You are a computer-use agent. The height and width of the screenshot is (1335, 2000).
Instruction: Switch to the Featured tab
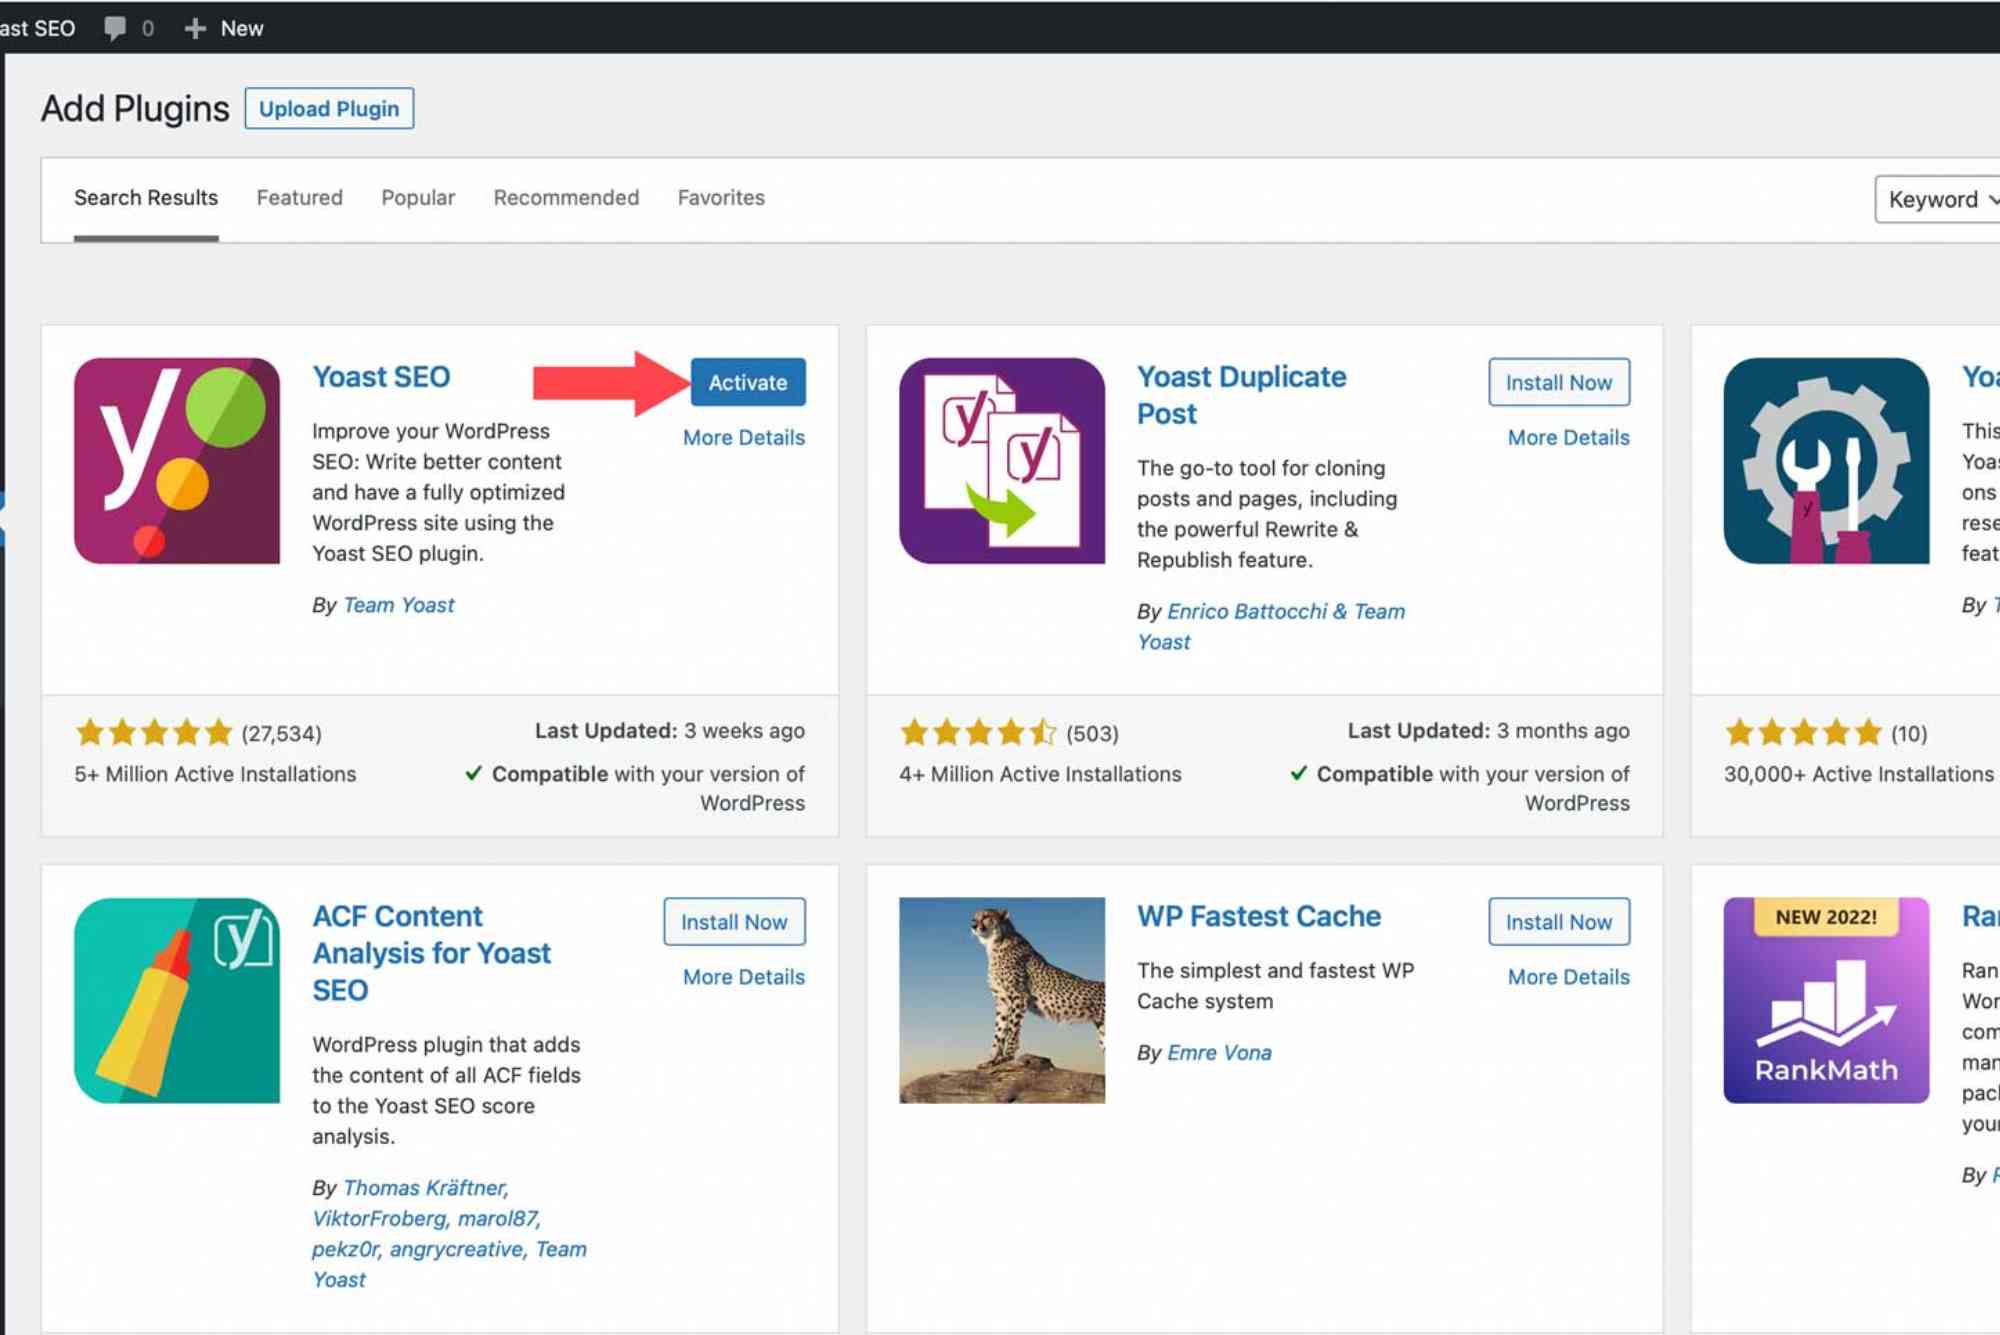[299, 197]
